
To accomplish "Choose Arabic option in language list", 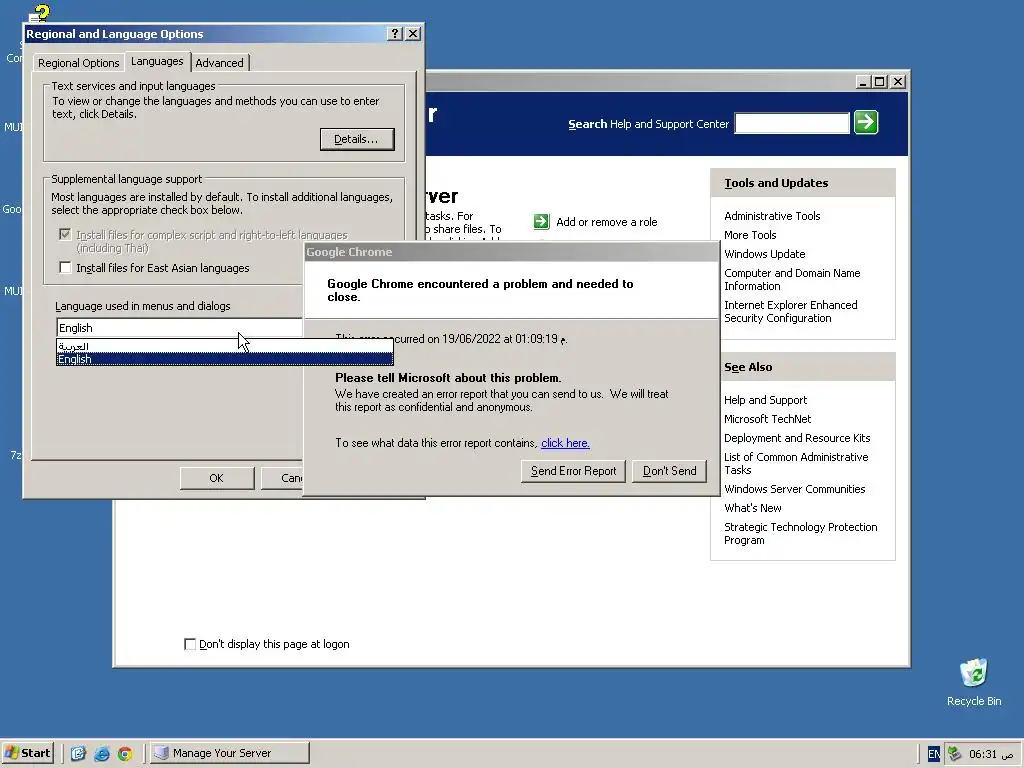I will (x=225, y=346).
